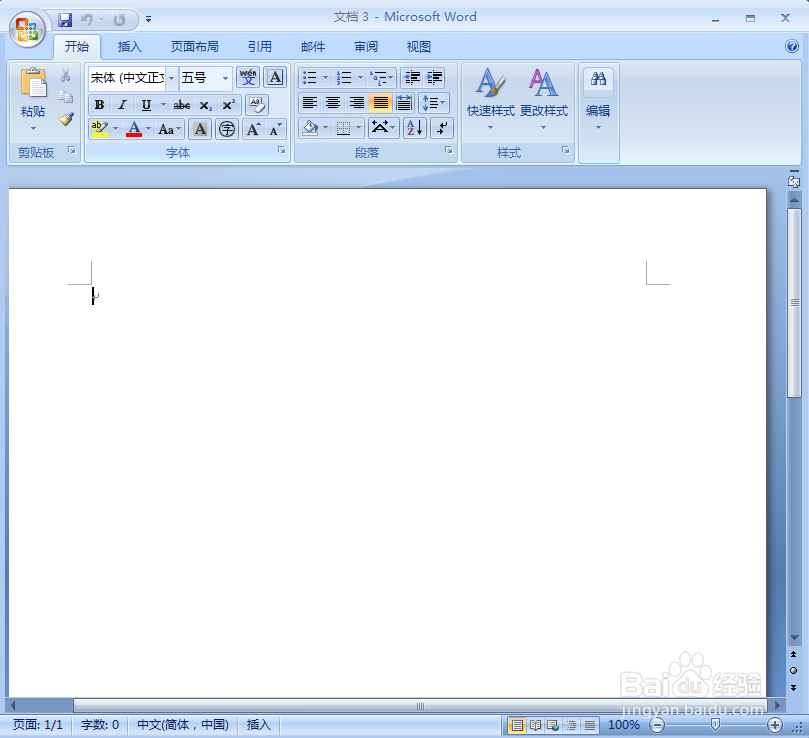The image size is (809, 738).
Task: Click the Clear Formatting eraser icon
Action: (x=256, y=105)
